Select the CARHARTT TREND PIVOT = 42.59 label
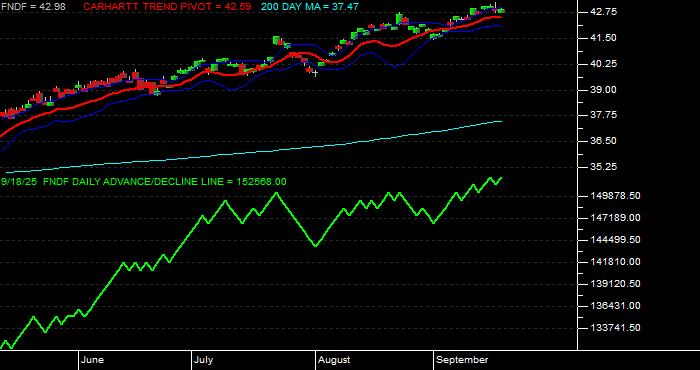Image resolution: width=700 pixels, height=370 pixels. (x=167, y=7)
